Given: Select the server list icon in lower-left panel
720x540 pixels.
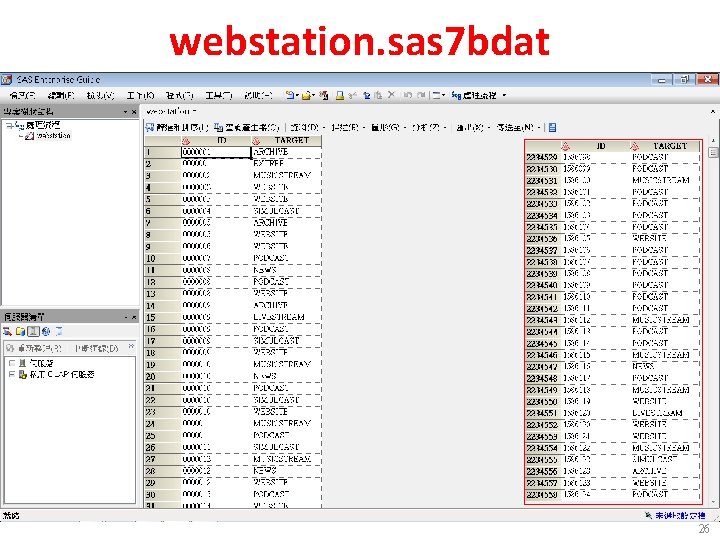Looking at the screenshot, I should pos(33,331).
